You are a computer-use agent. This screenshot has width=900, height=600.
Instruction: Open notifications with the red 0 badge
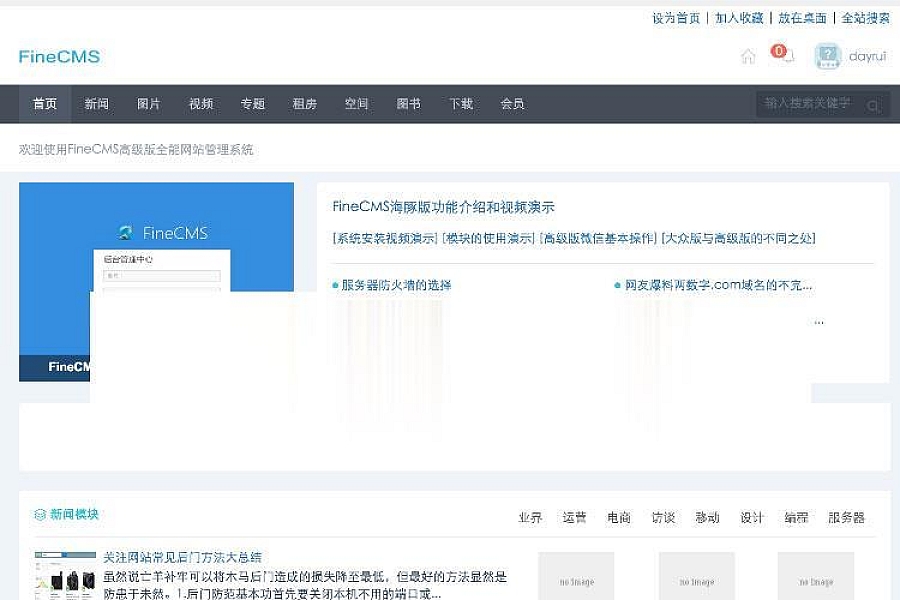782,53
